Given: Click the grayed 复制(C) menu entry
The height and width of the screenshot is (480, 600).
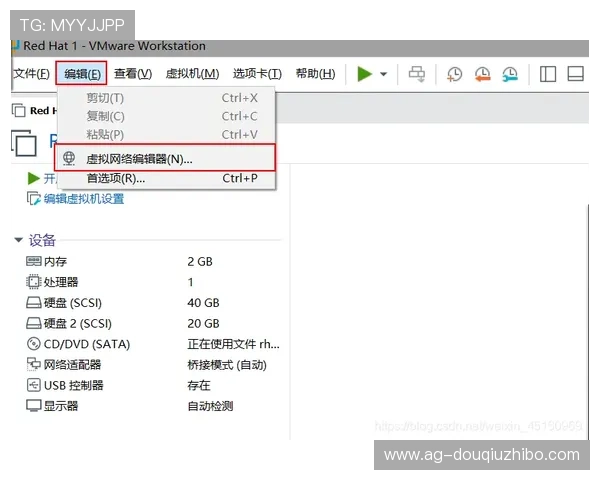Looking at the screenshot, I should (x=166, y=116).
